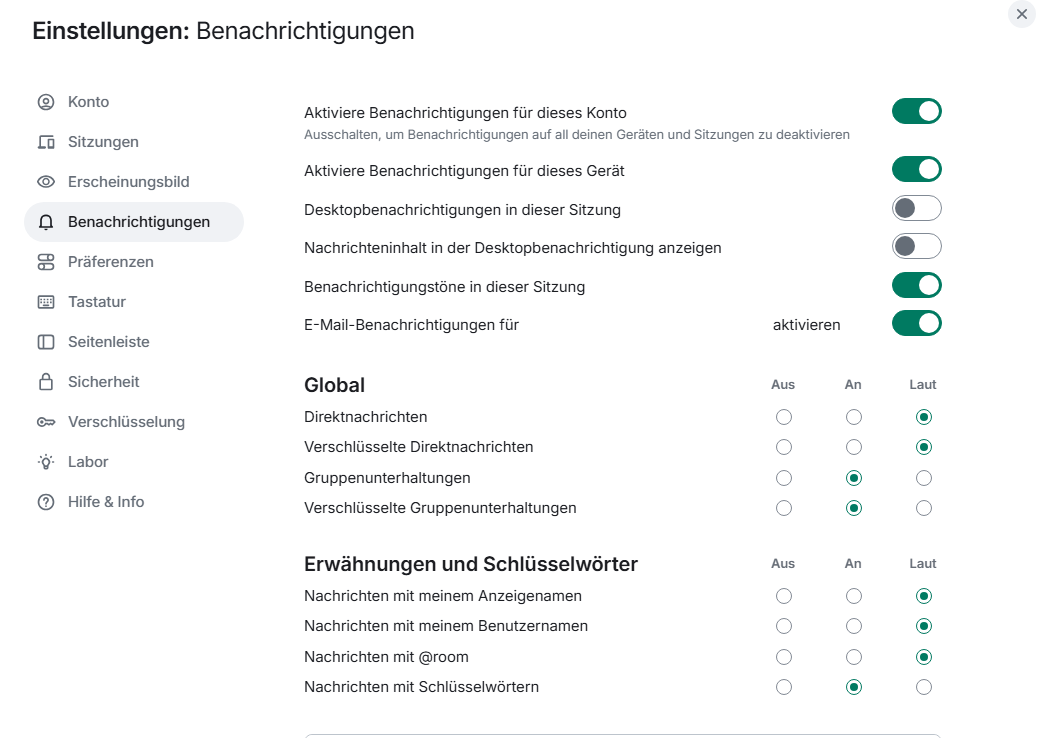
Task: Open the Labor lightbulb icon
Action: pos(46,461)
